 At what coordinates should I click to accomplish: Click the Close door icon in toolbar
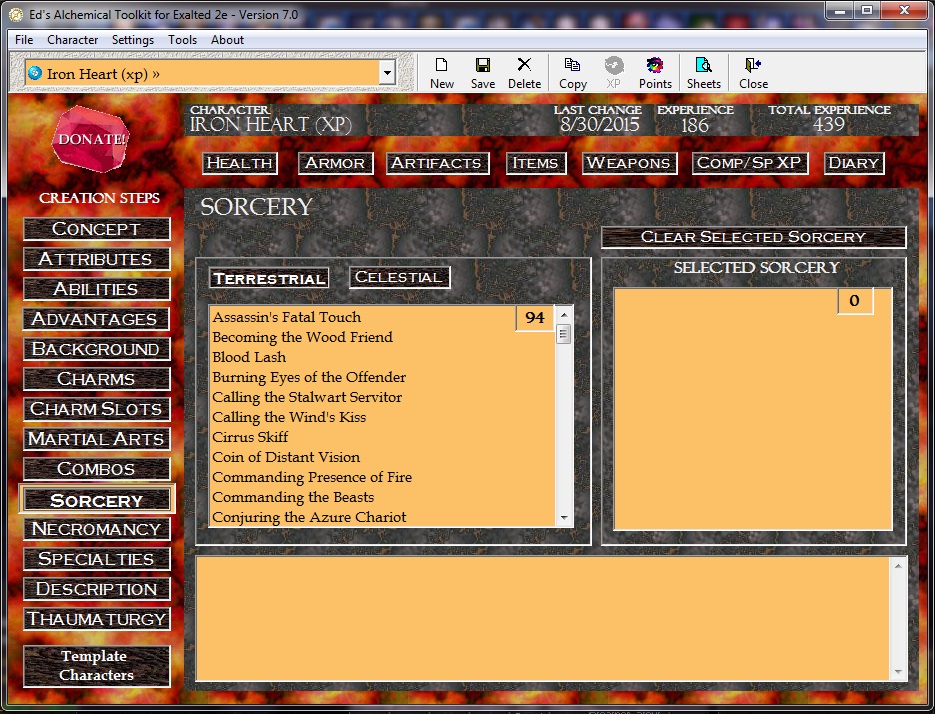[x=753, y=73]
